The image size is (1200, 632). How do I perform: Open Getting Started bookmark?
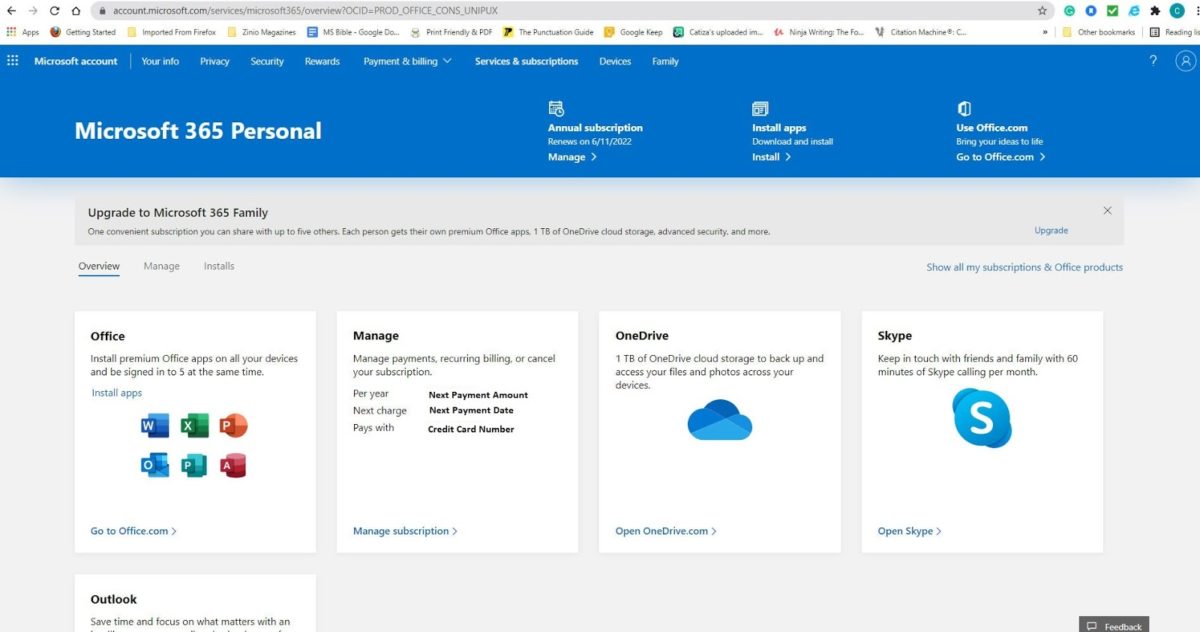[83, 32]
